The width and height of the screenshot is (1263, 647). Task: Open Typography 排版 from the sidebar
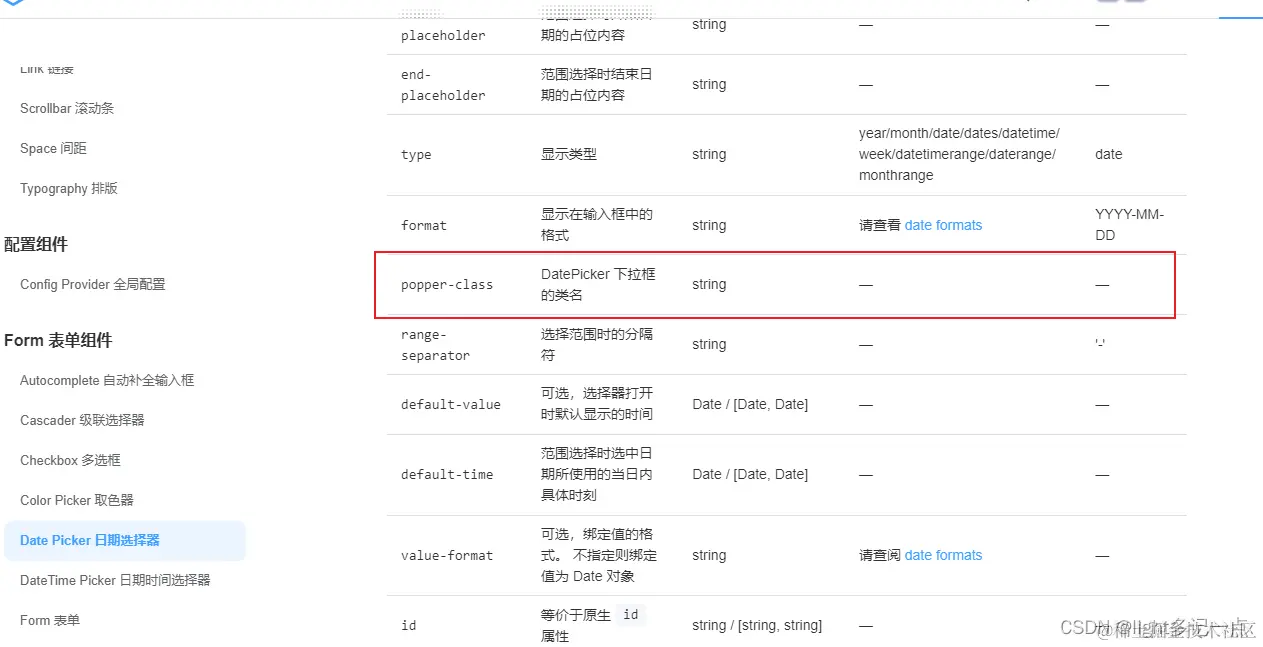point(69,188)
